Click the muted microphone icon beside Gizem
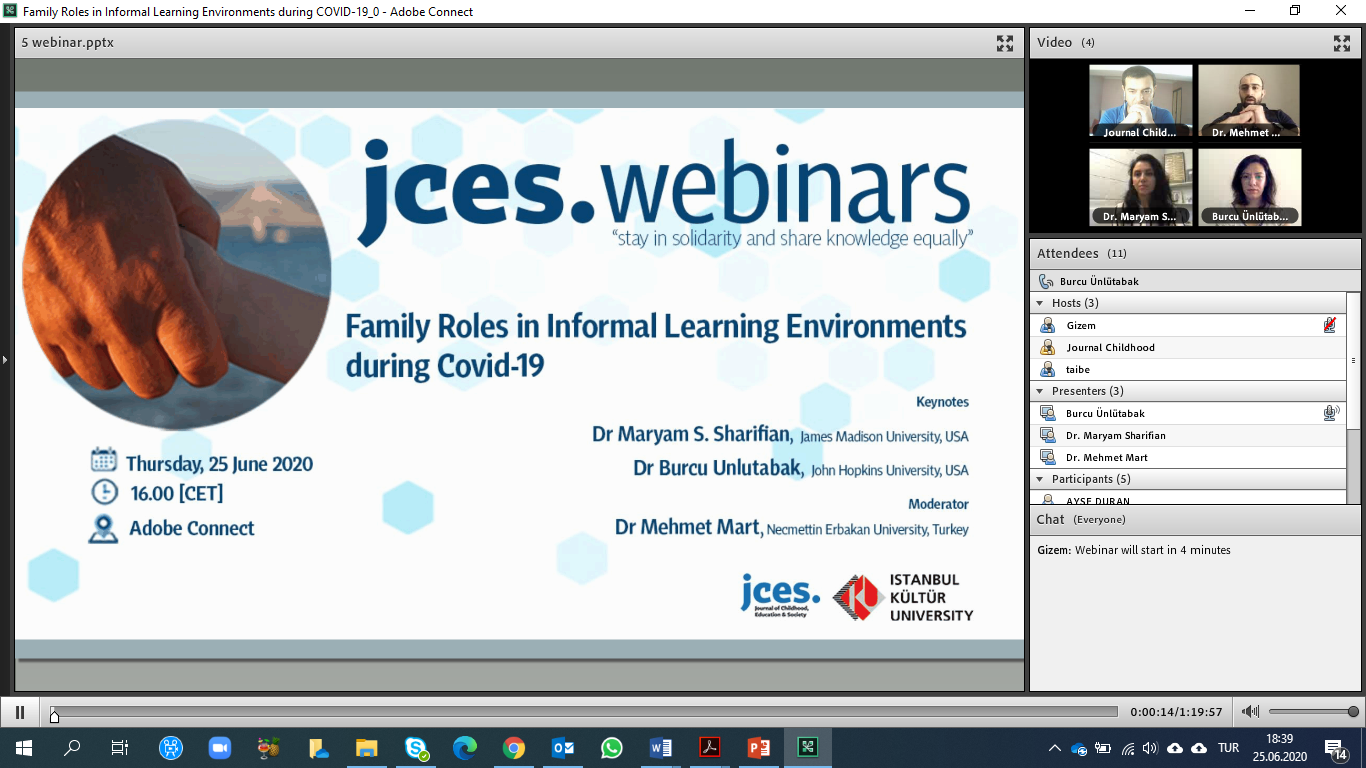 (1329, 325)
